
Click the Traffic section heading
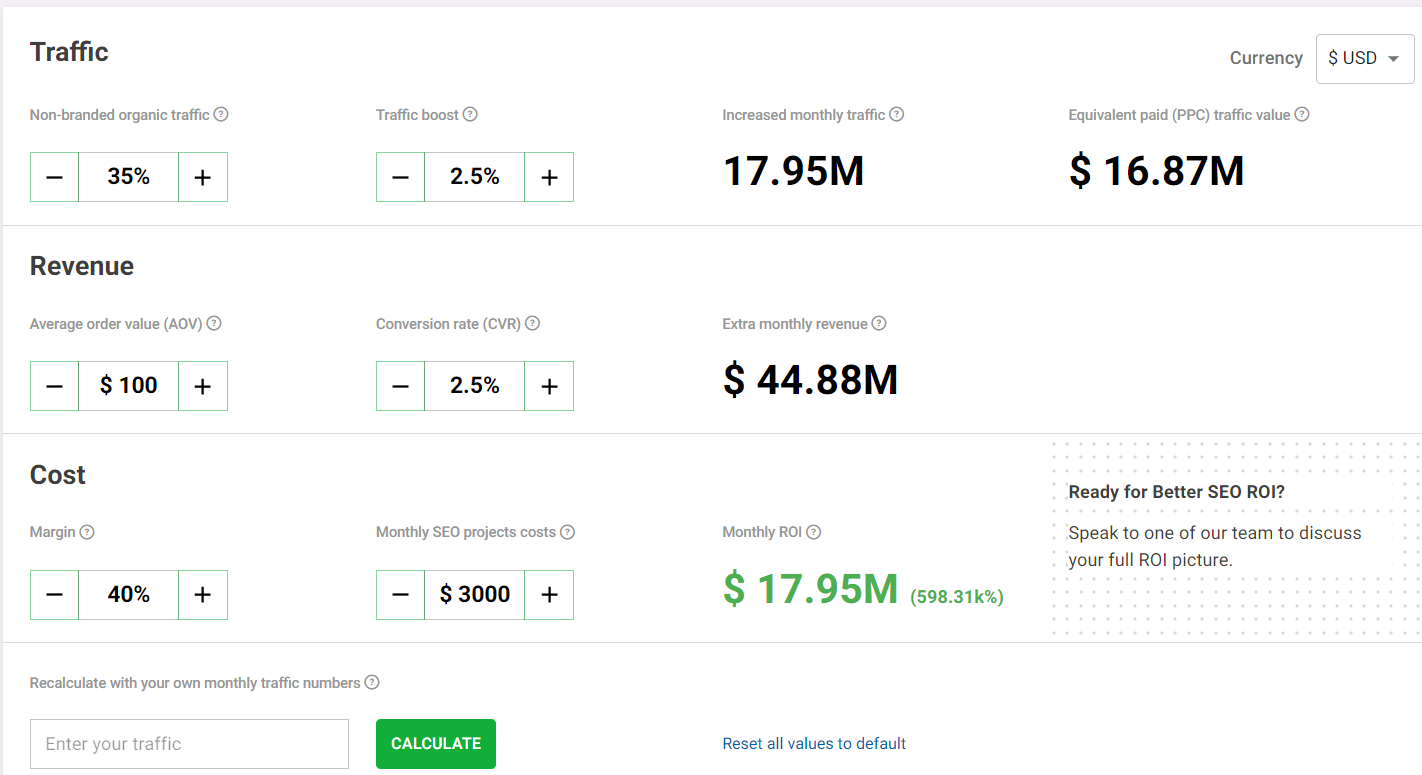(x=69, y=52)
